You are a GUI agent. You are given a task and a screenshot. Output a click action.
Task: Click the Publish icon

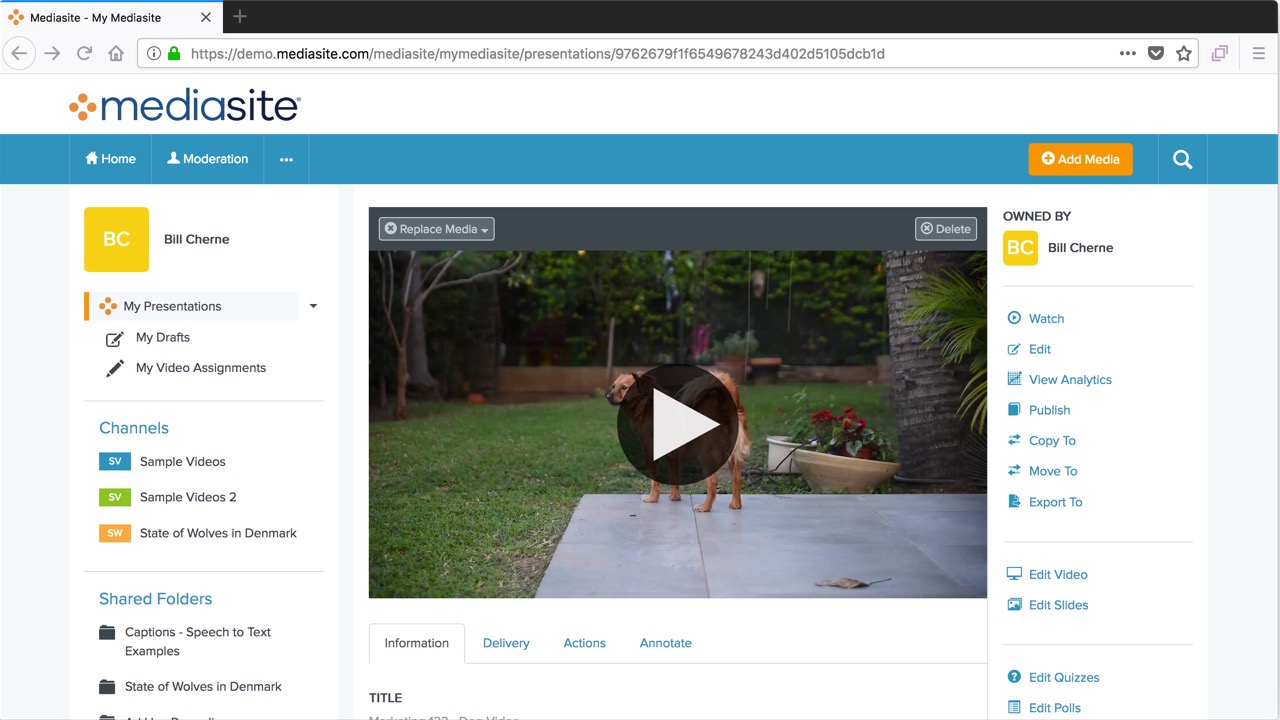tap(1014, 410)
